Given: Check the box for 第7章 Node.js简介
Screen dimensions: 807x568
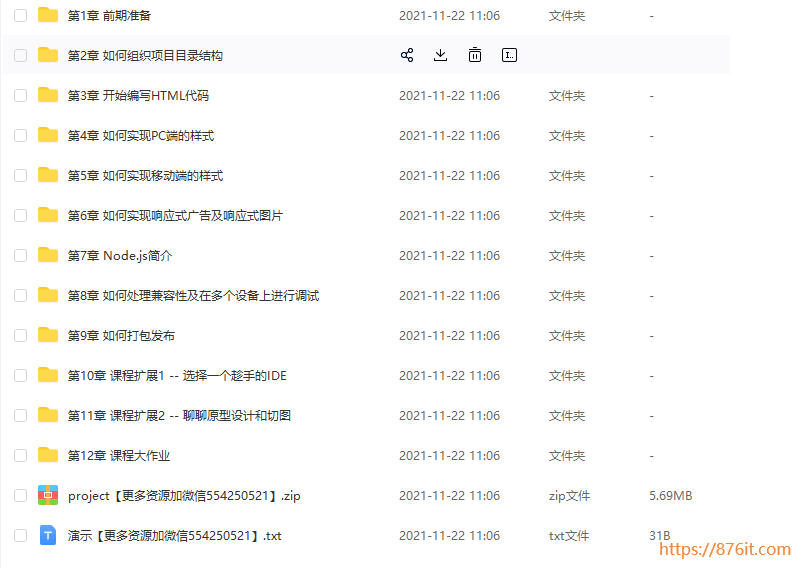Looking at the screenshot, I should tap(21, 256).
